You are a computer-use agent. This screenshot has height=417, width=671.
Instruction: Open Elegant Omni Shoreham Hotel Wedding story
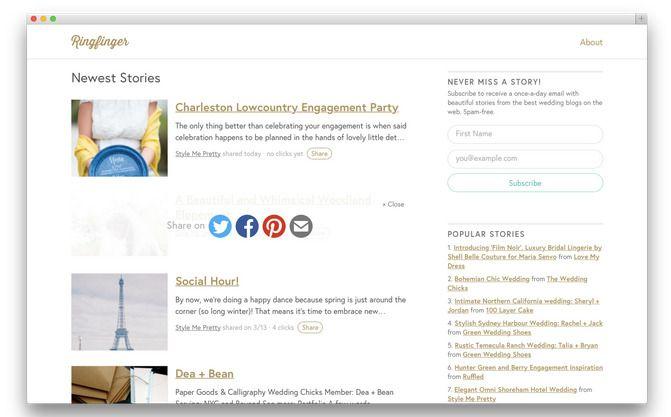(x=515, y=390)
